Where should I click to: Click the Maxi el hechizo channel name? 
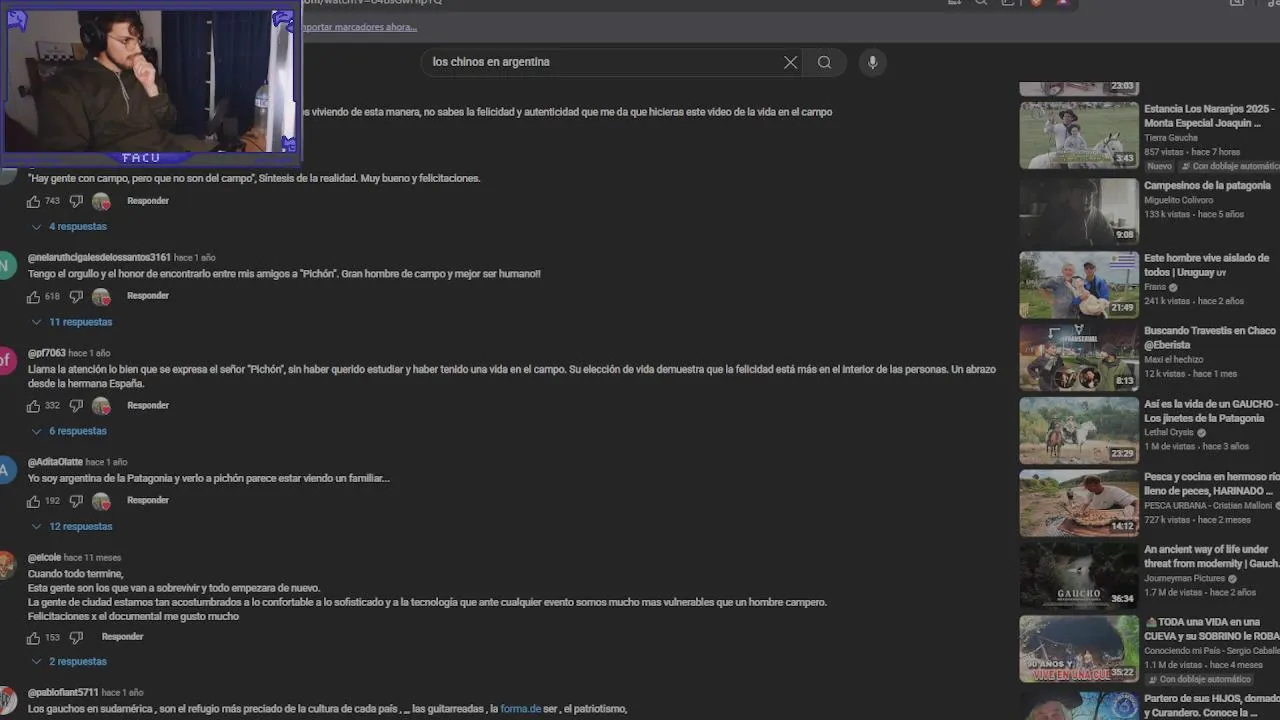point(1174,359)
